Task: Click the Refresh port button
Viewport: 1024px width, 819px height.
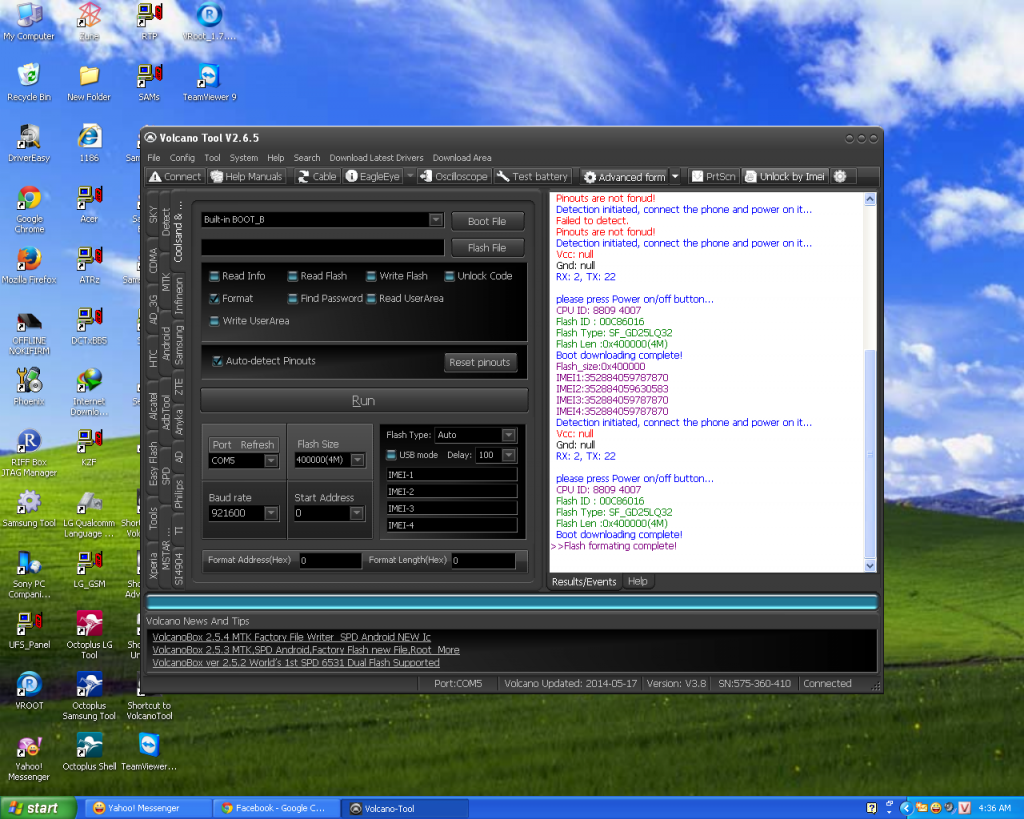Action: (x=257, y=445)
